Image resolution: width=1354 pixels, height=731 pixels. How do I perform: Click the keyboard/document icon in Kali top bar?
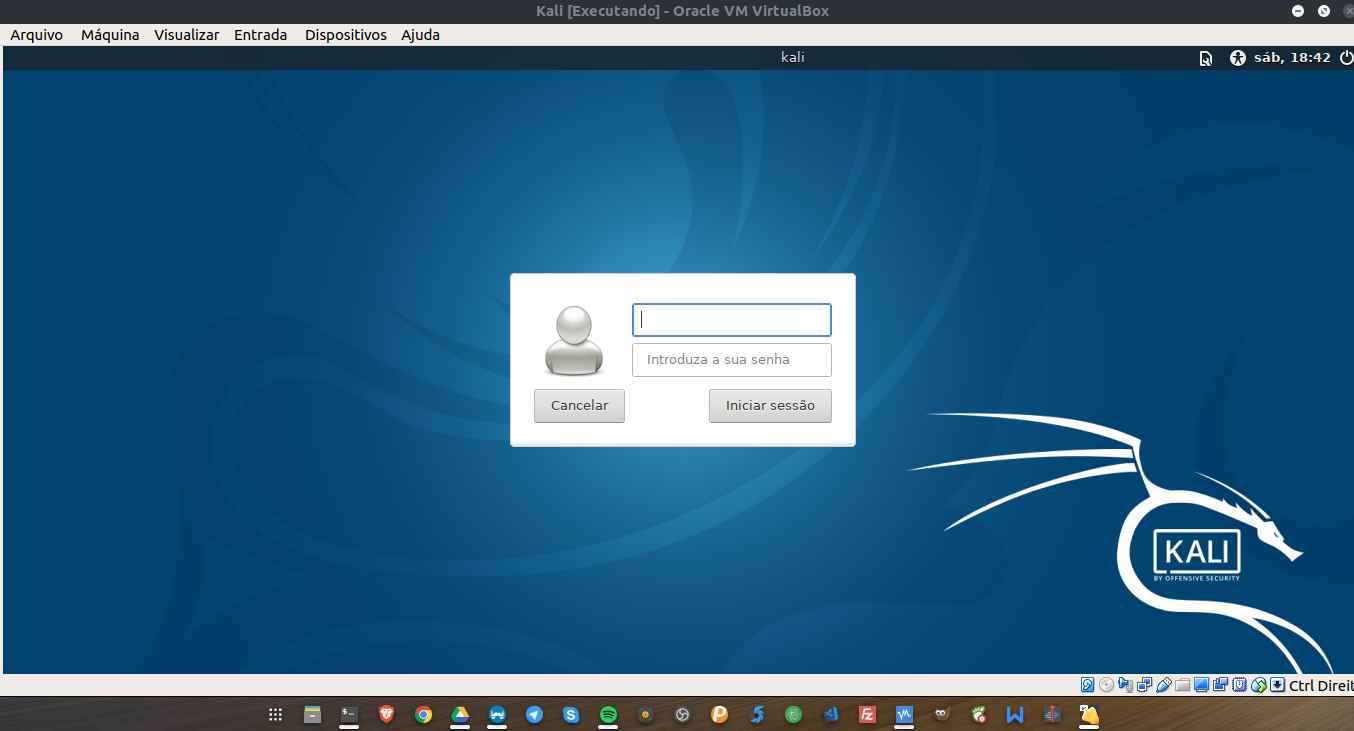coord(1206,58)
